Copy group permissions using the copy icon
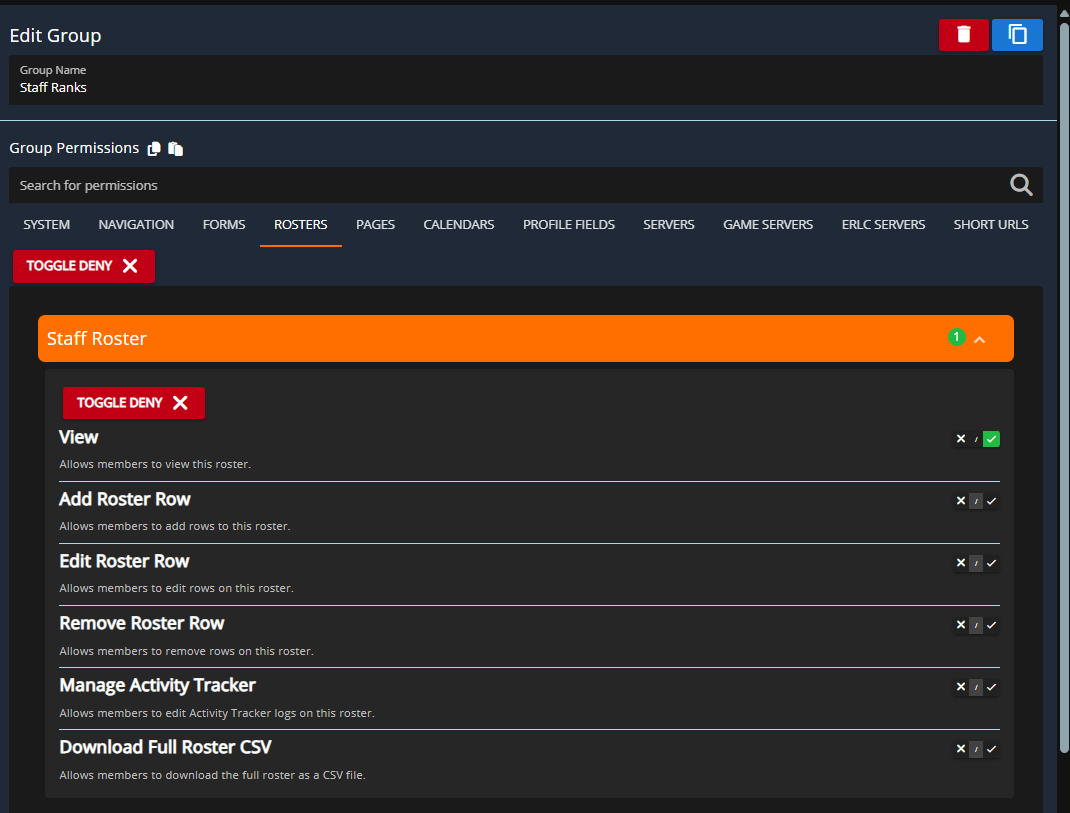The width and height of the screenshot is (1070, 813). click(154, 149)
